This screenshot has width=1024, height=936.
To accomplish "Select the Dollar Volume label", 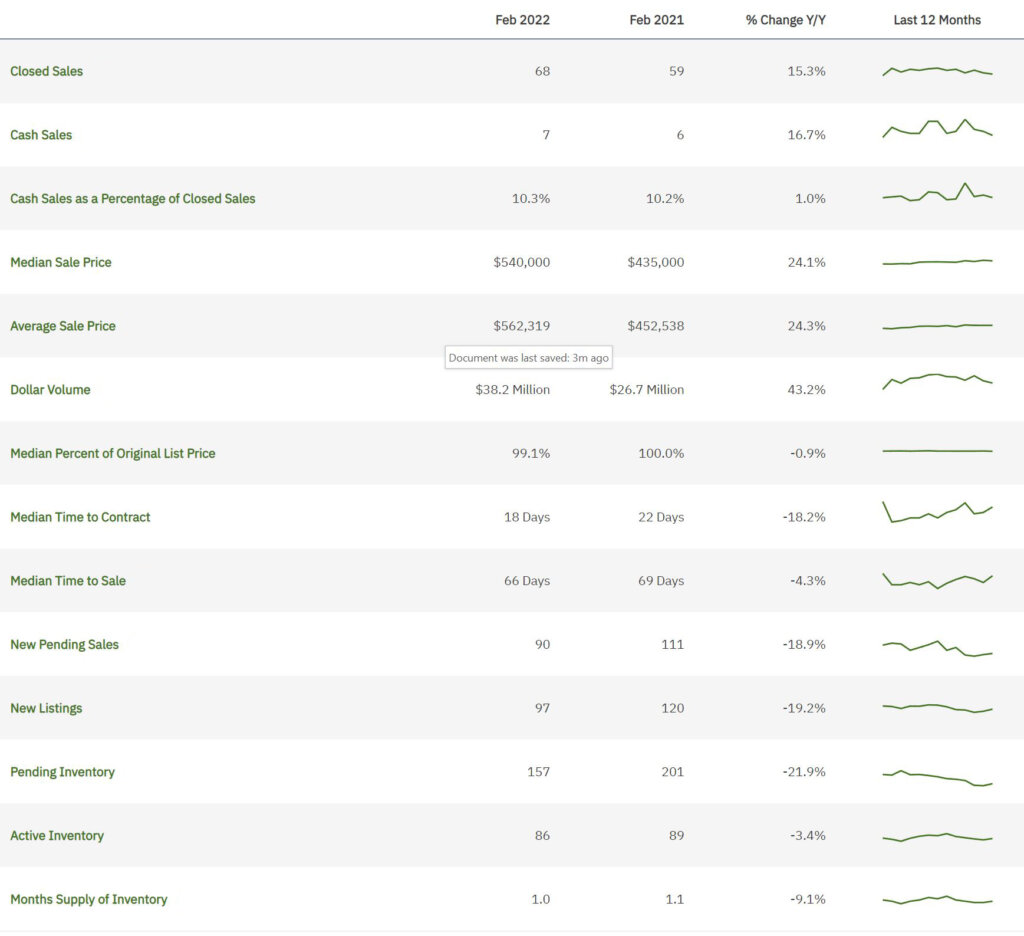I will pyautogui.click(x=50, y=389).
